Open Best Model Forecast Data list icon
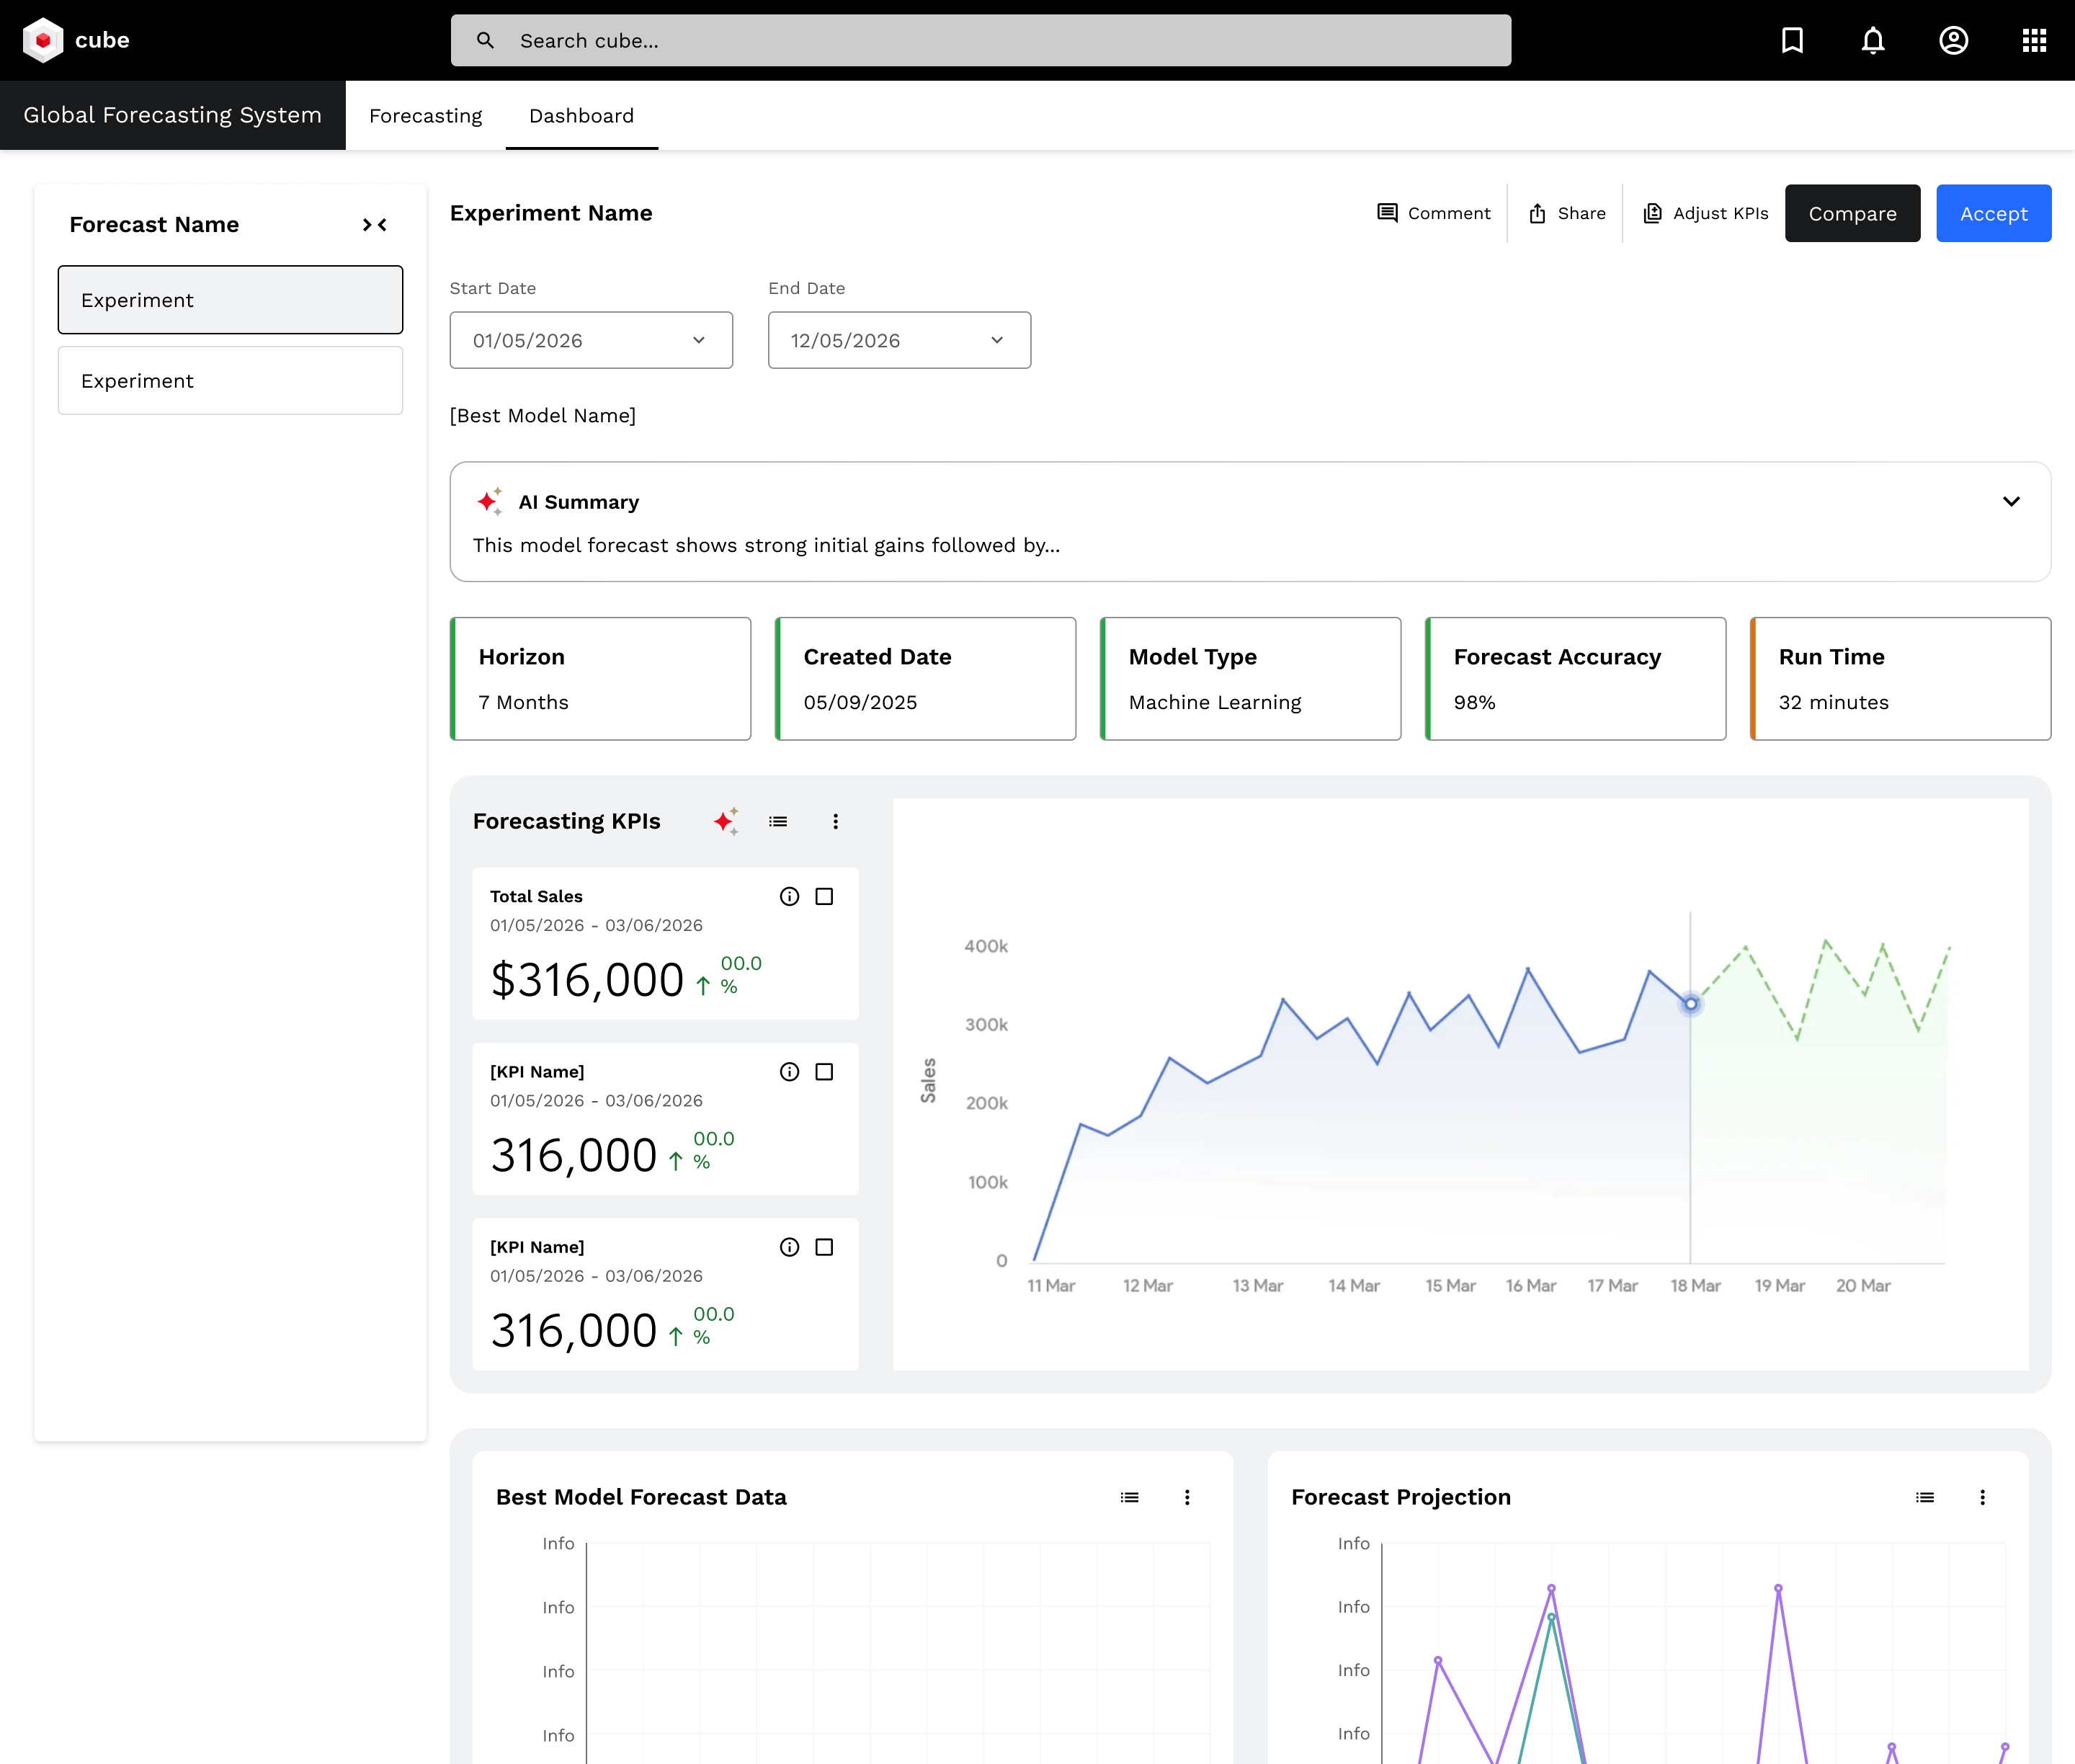The width and height of the screenshot is (2075, 1764). 1129,1497
